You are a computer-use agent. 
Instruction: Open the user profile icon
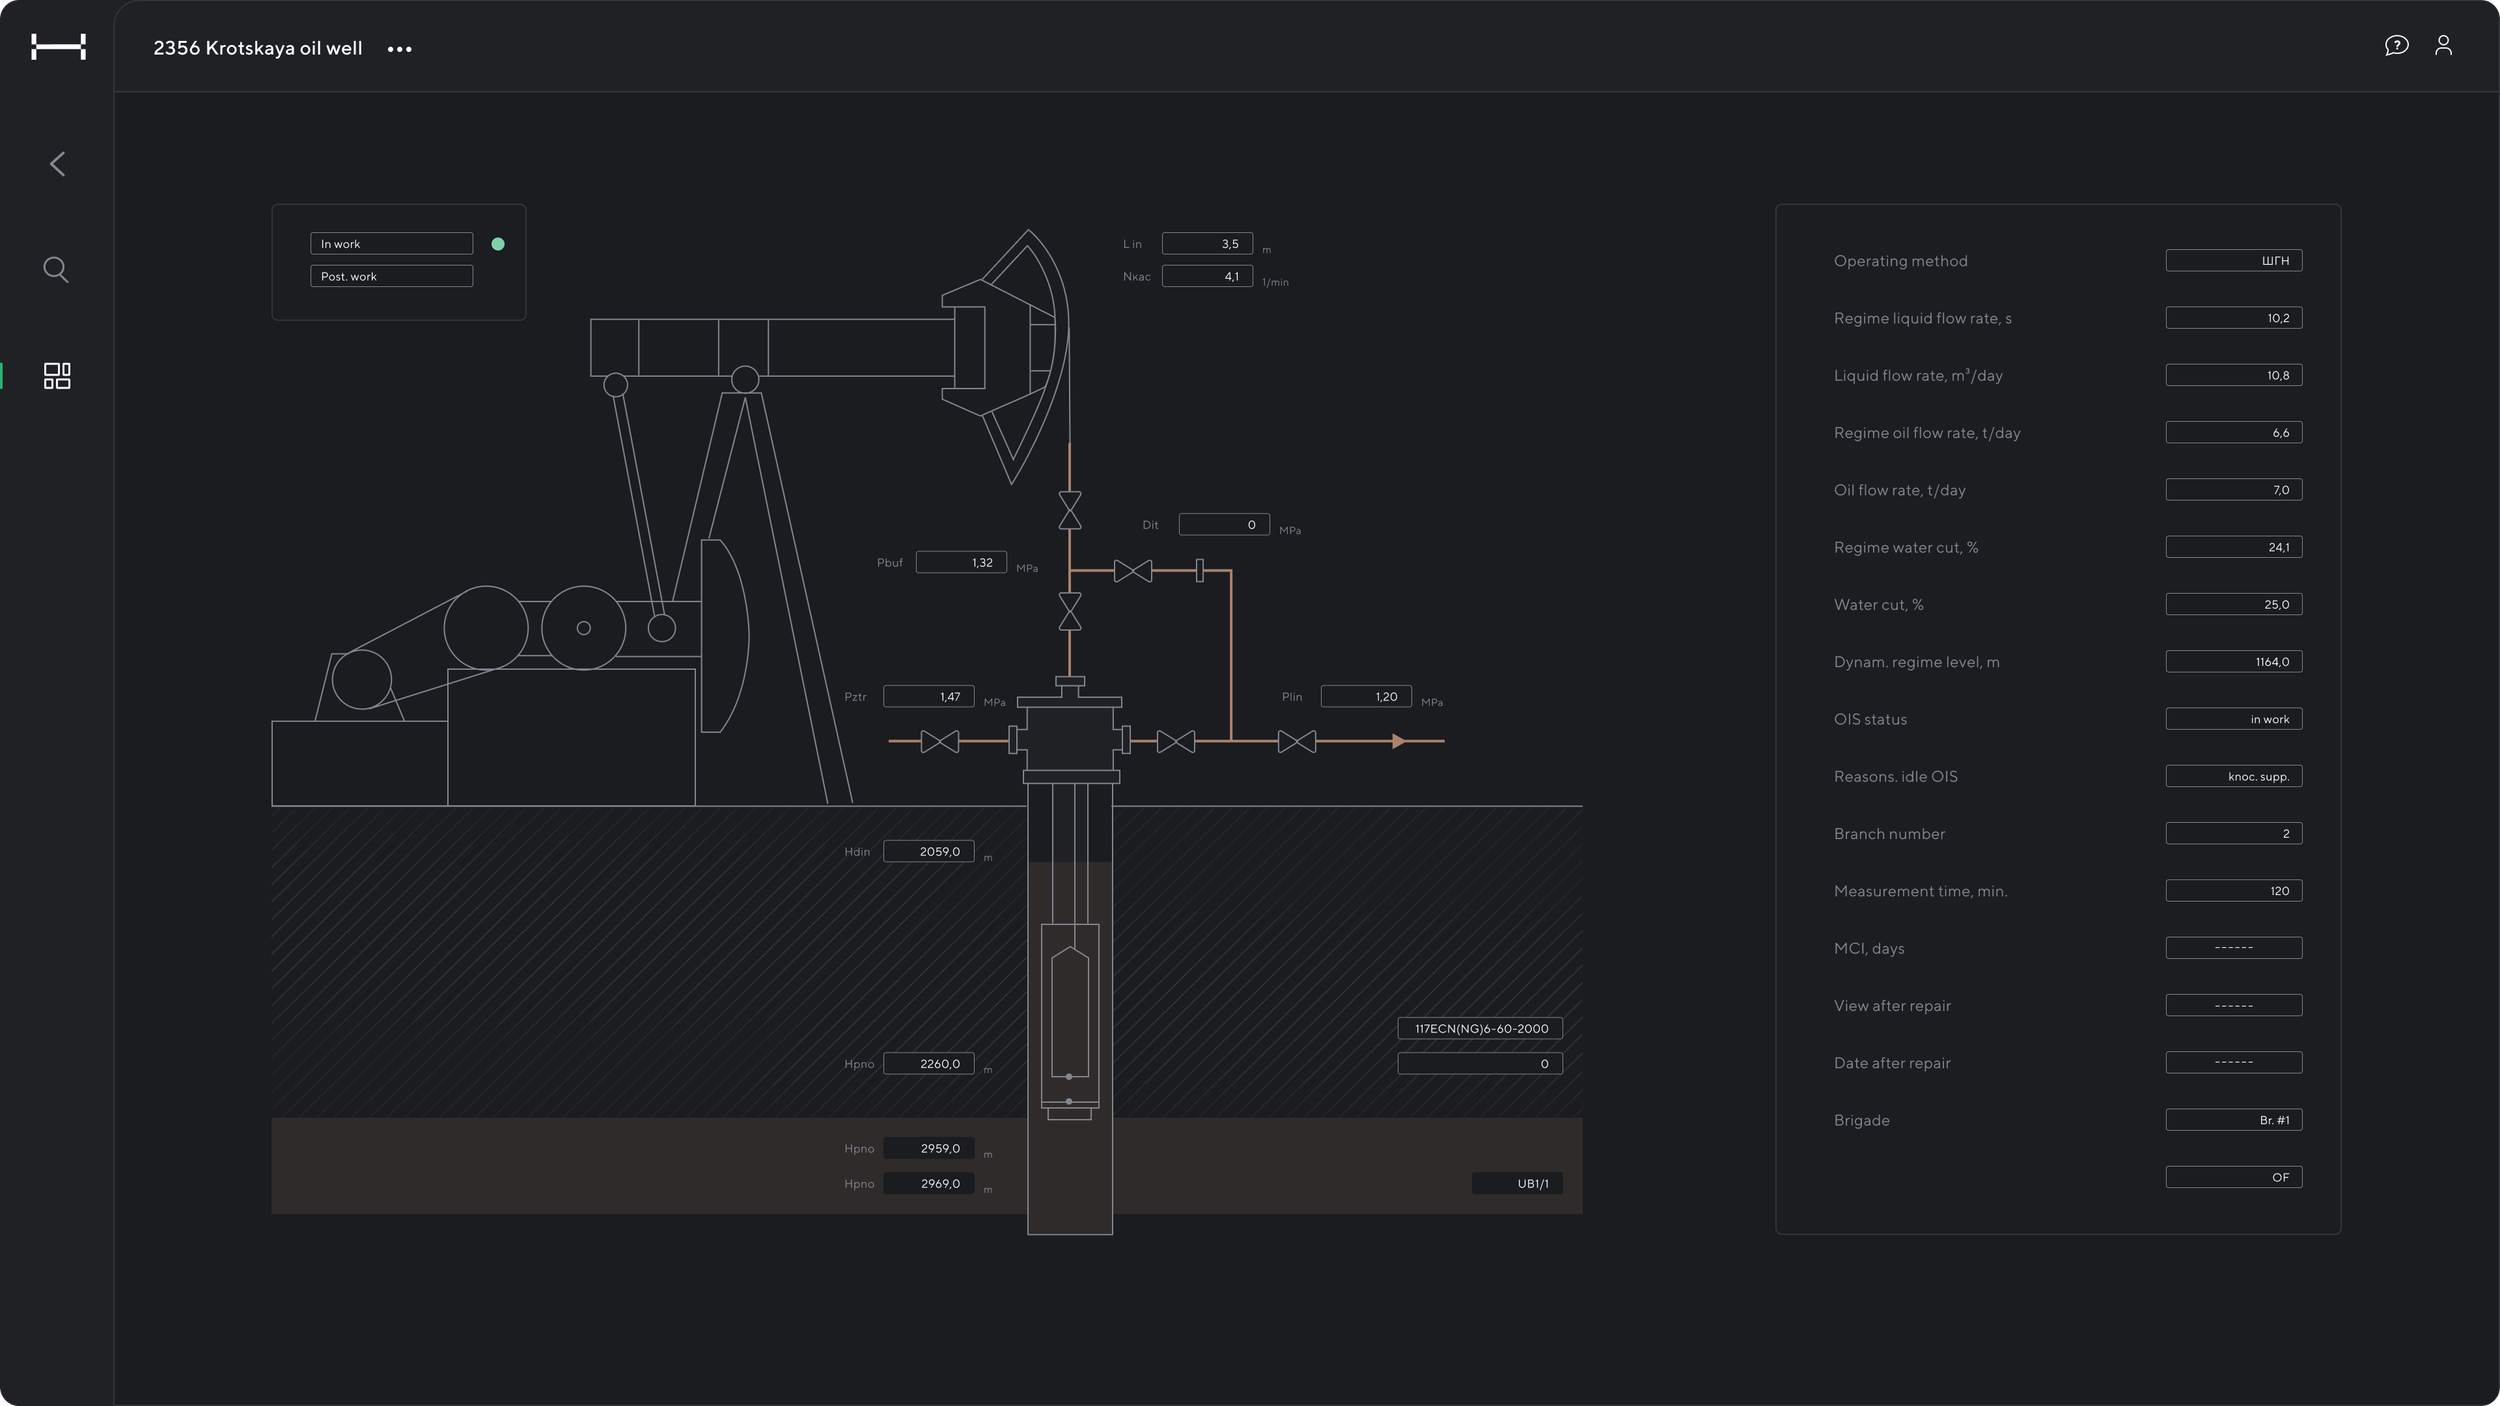click(x=2443, y=45)
